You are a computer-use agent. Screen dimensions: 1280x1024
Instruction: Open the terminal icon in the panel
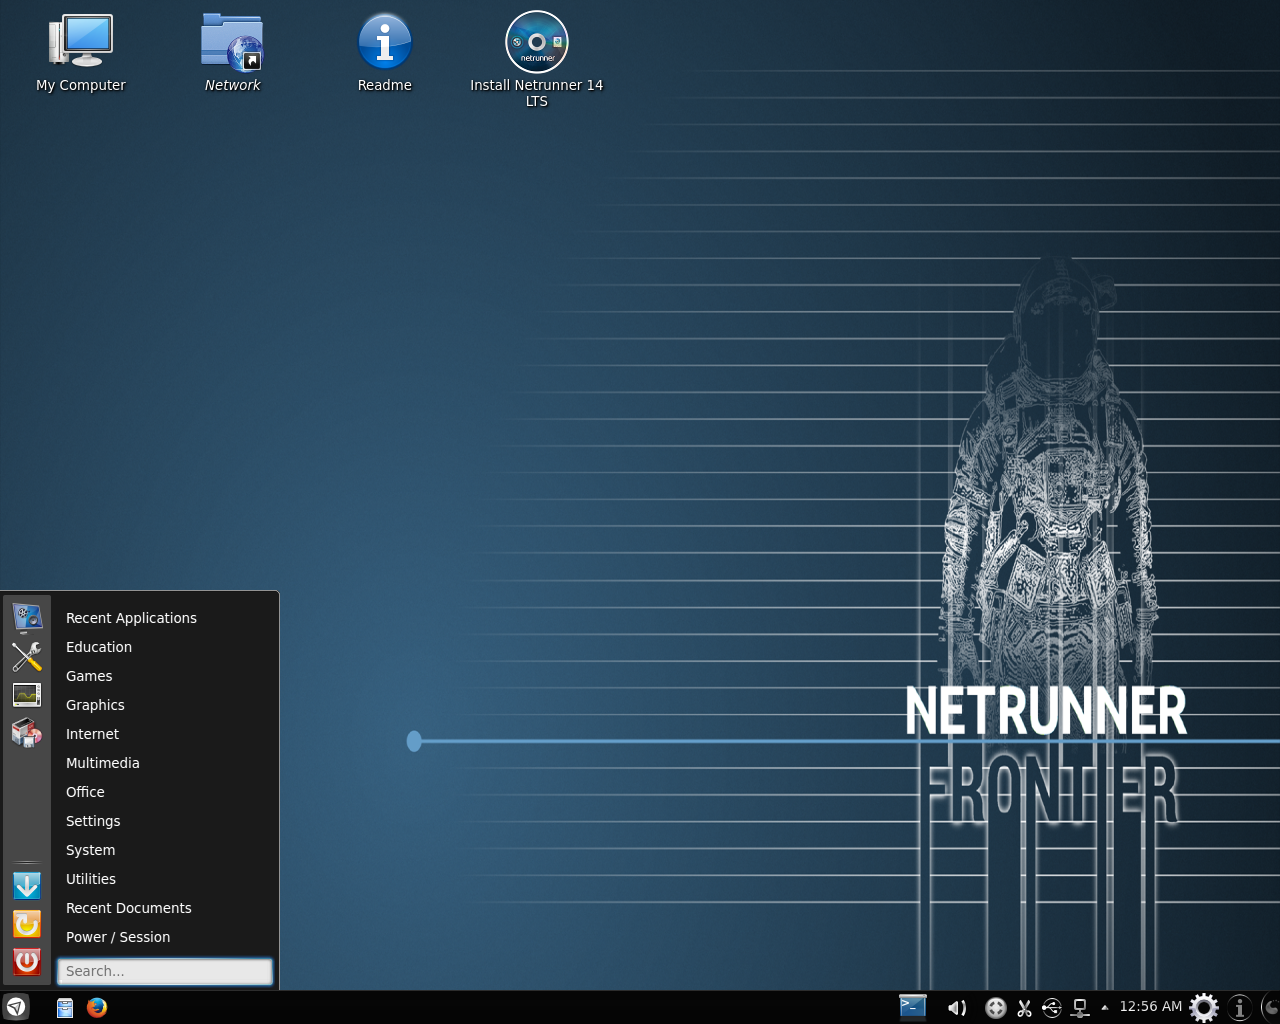click(912, 1006)
